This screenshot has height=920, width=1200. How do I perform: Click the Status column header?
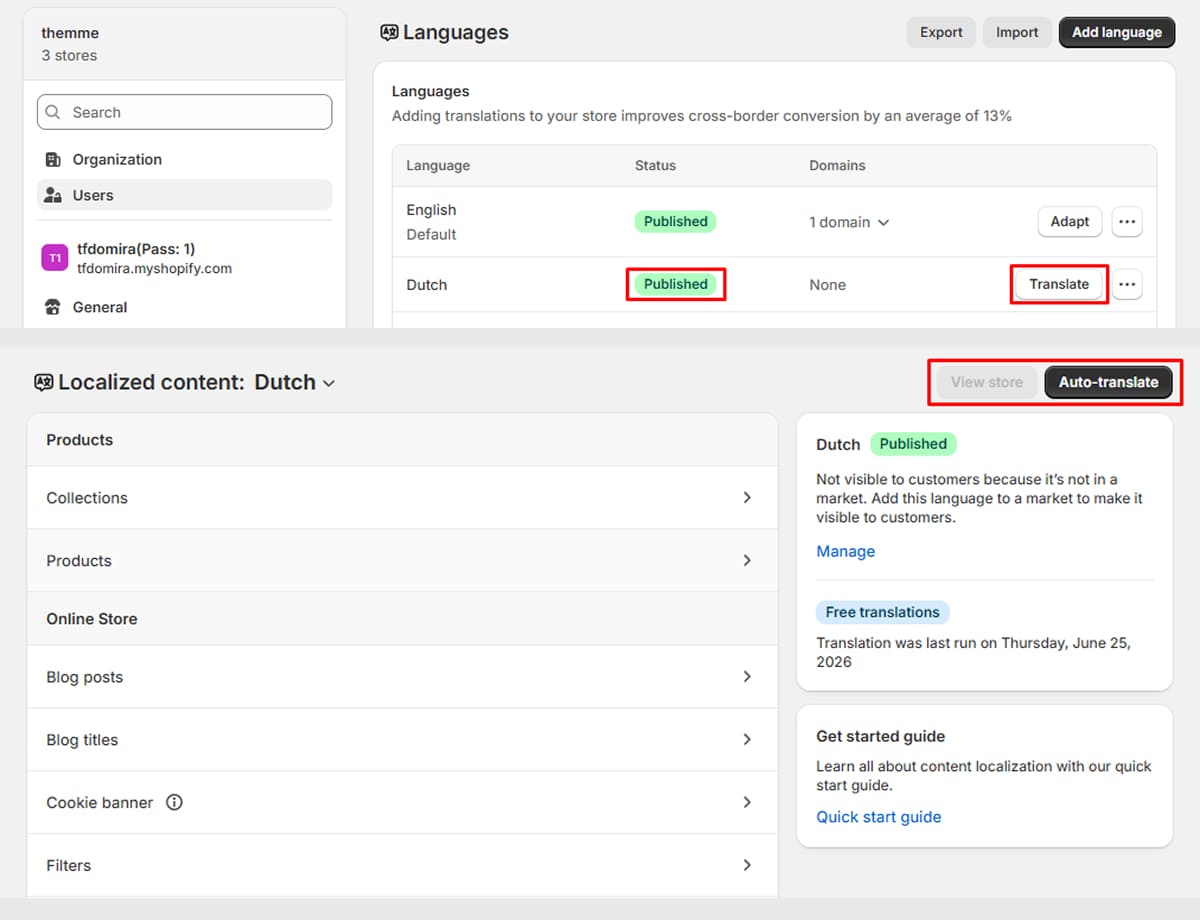655,165
